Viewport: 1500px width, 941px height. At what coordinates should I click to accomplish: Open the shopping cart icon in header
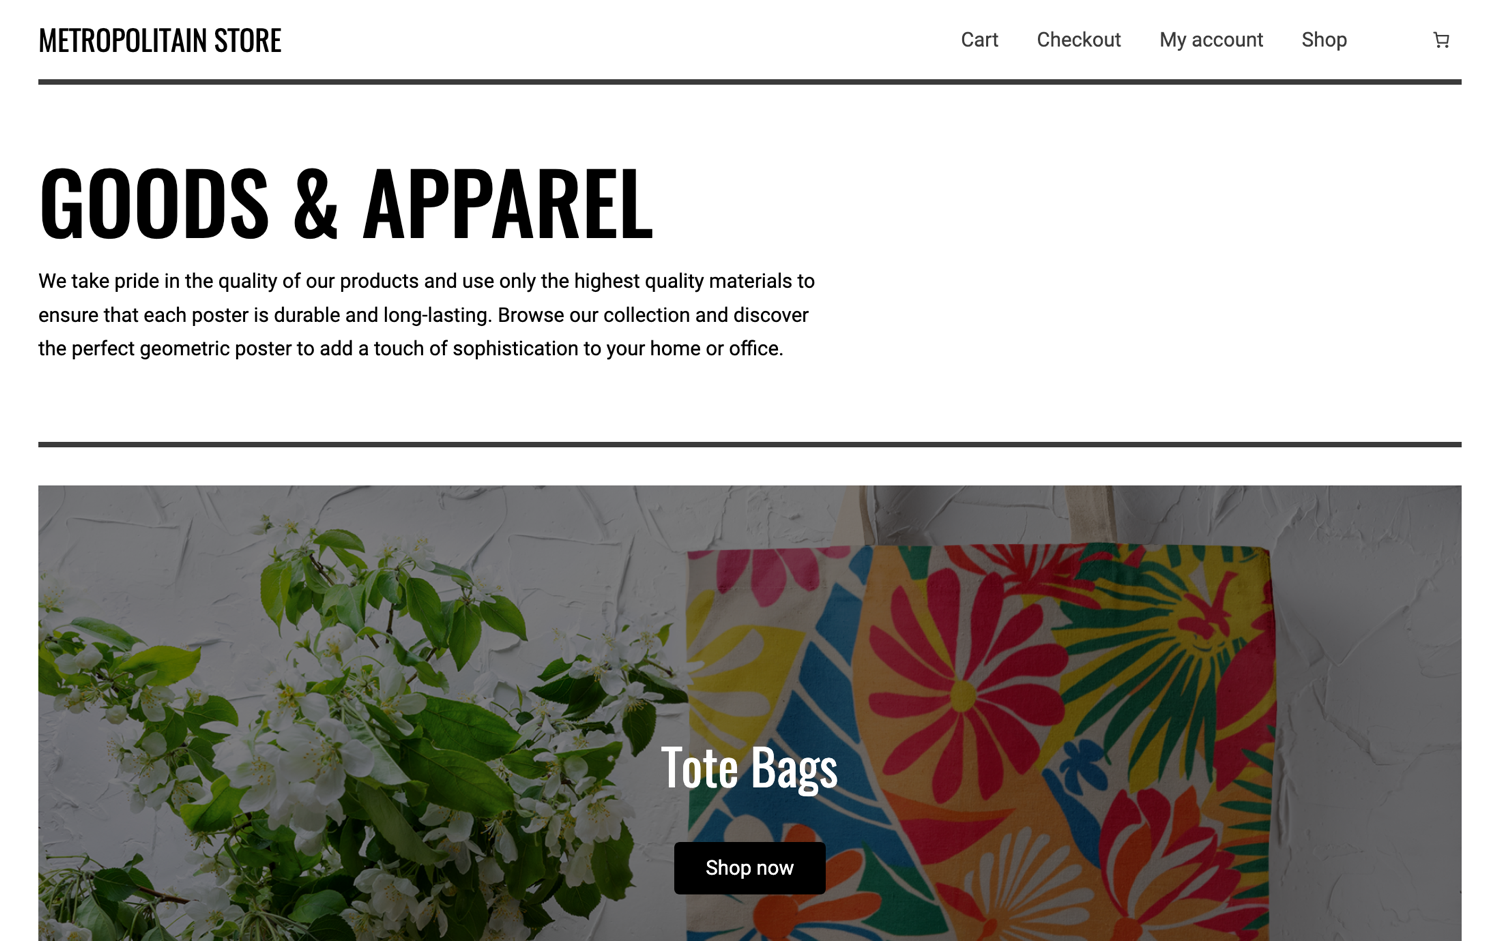pyautogui.click(x=1441, y=40)
